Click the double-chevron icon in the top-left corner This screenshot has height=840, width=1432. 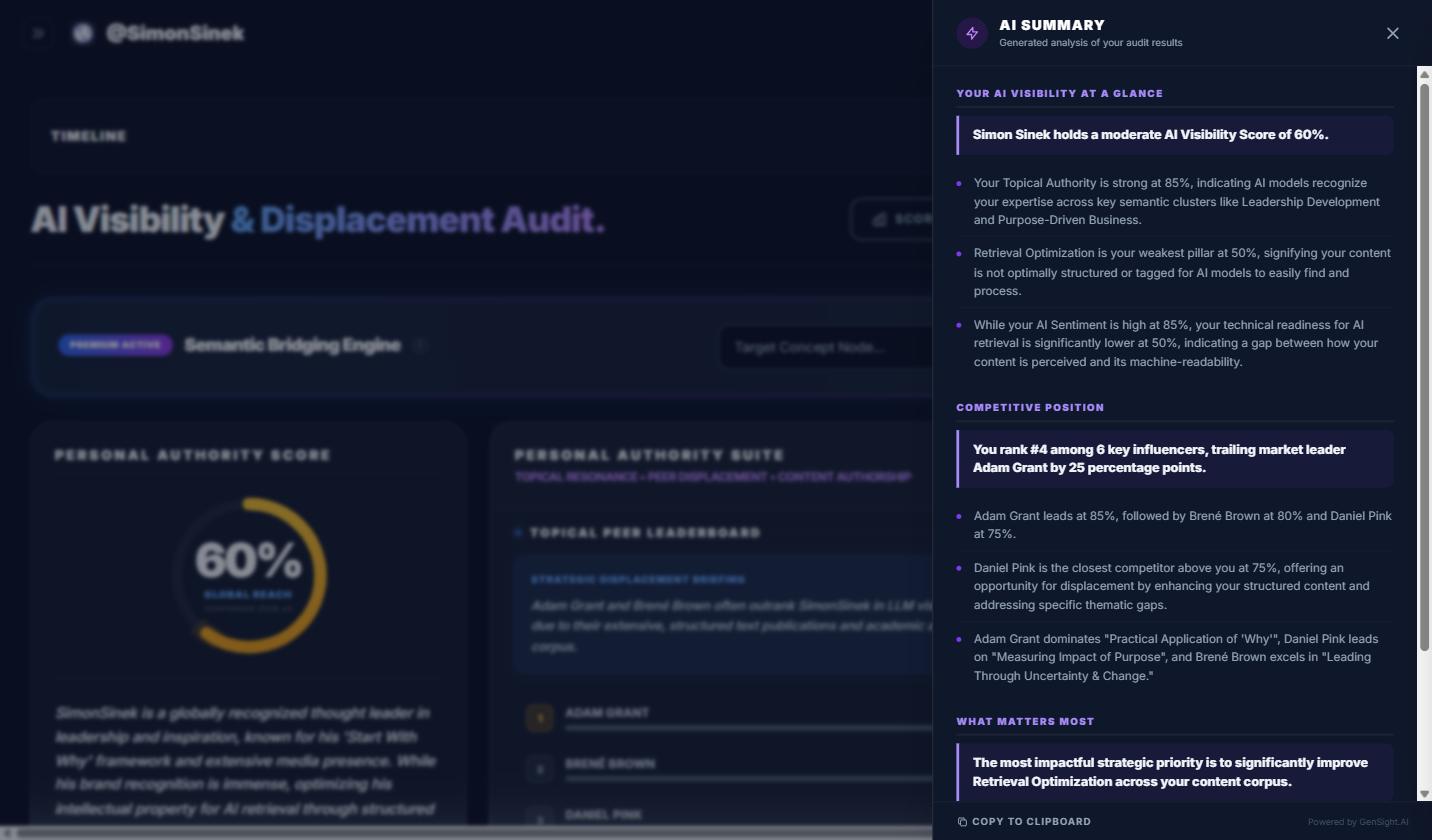38,33
